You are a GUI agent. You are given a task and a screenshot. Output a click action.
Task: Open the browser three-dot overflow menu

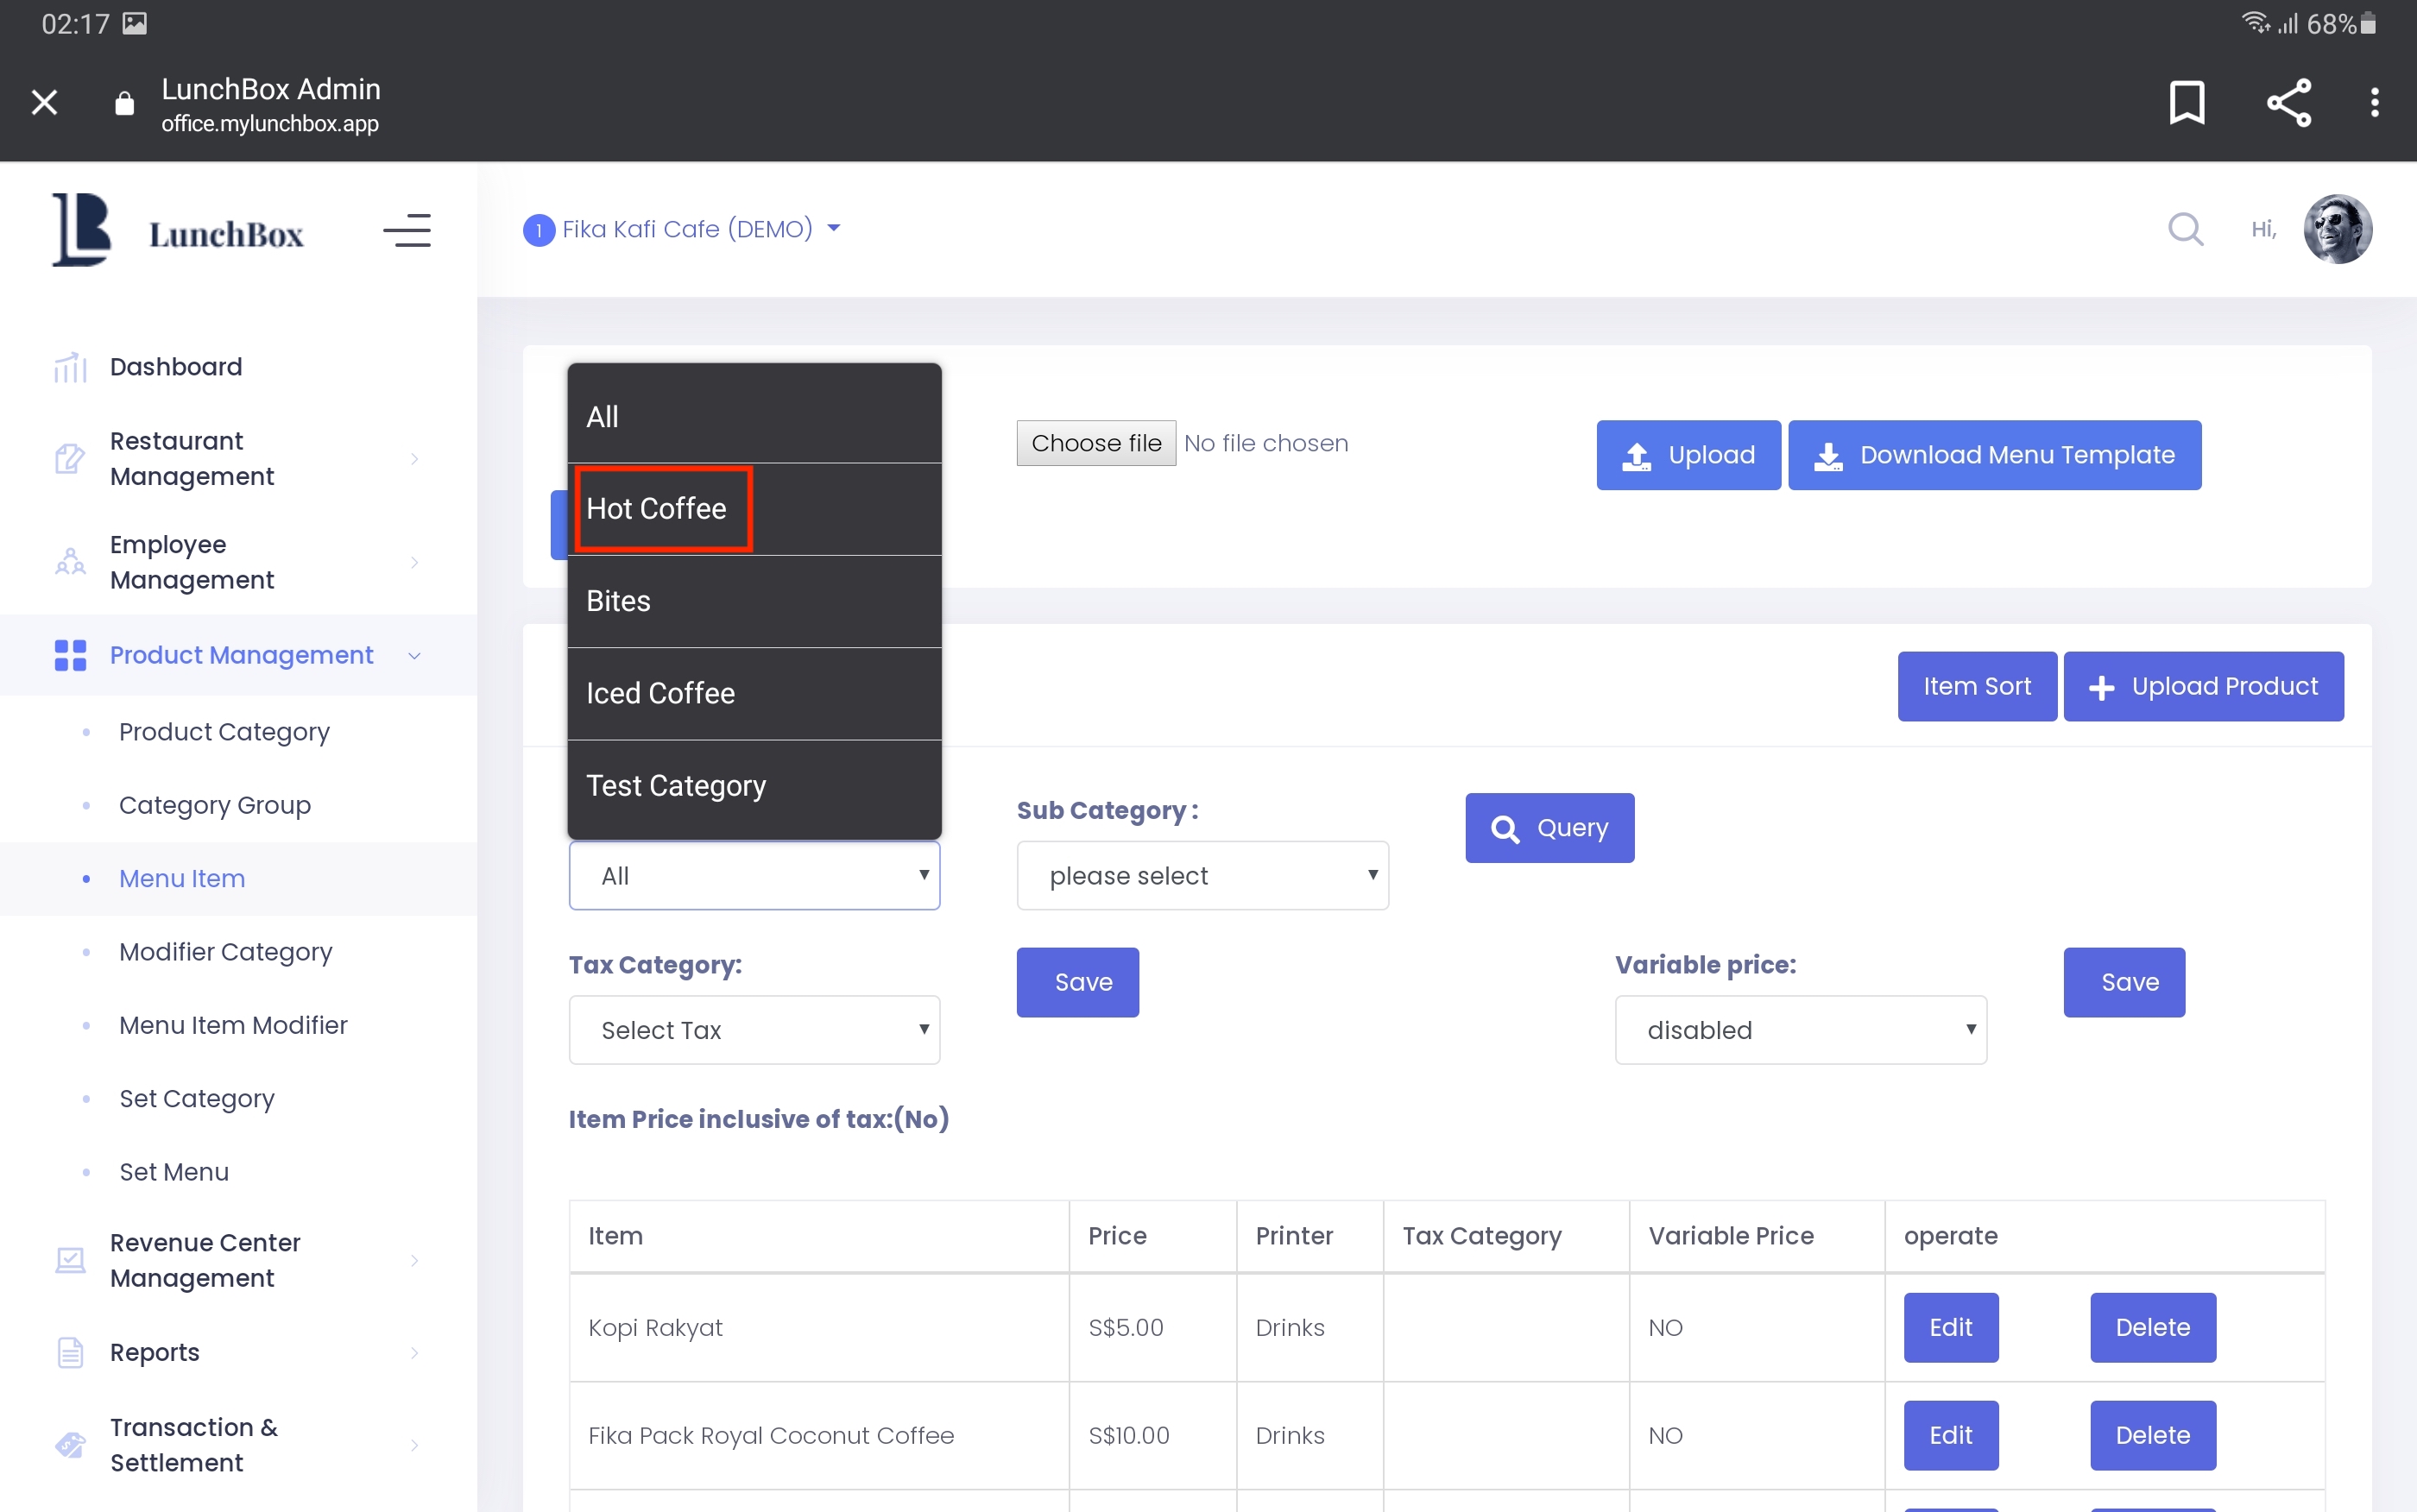[2374, 102]
